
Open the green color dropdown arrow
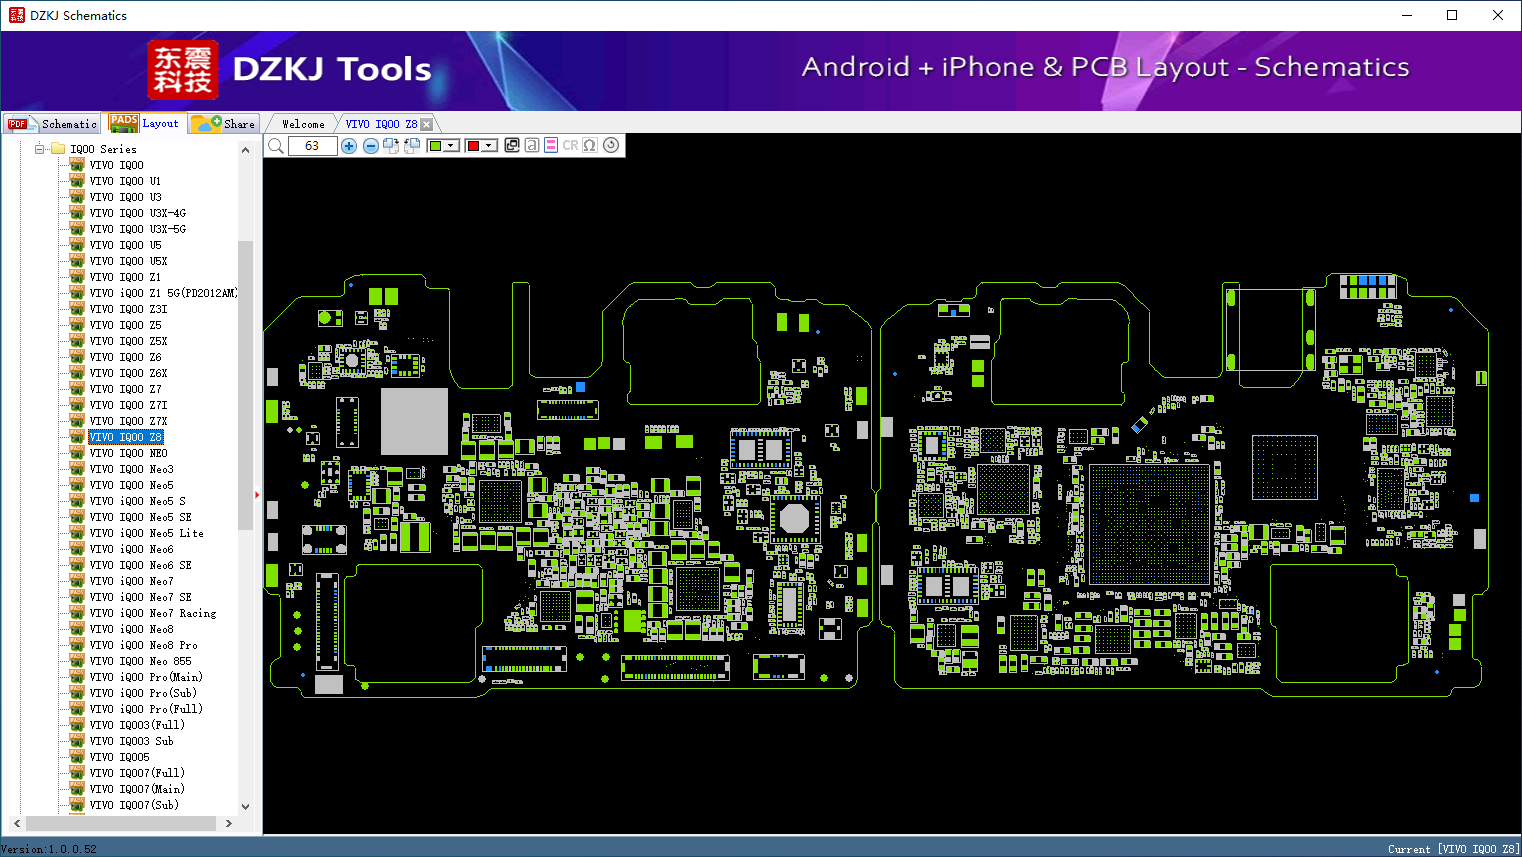point(452,146)
